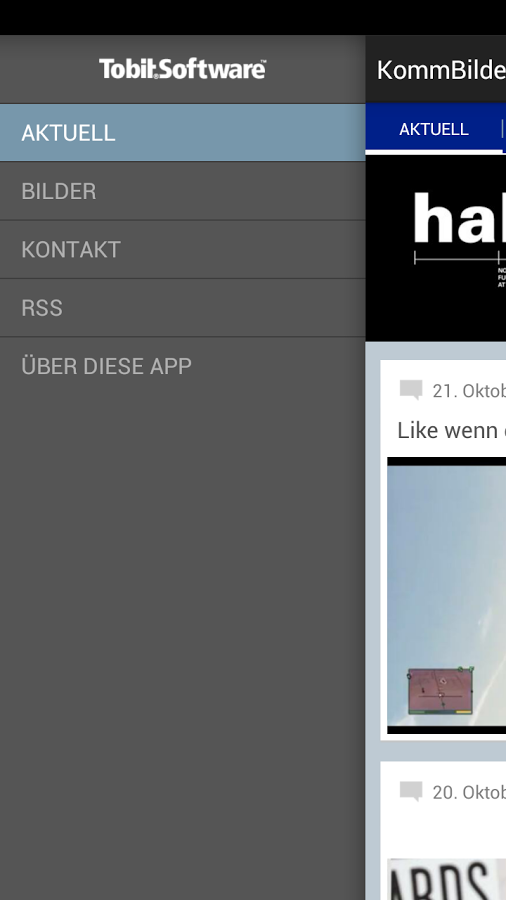Open the bottom image with large letters
The height and width of the screenshot is (900, 506).
446,879
